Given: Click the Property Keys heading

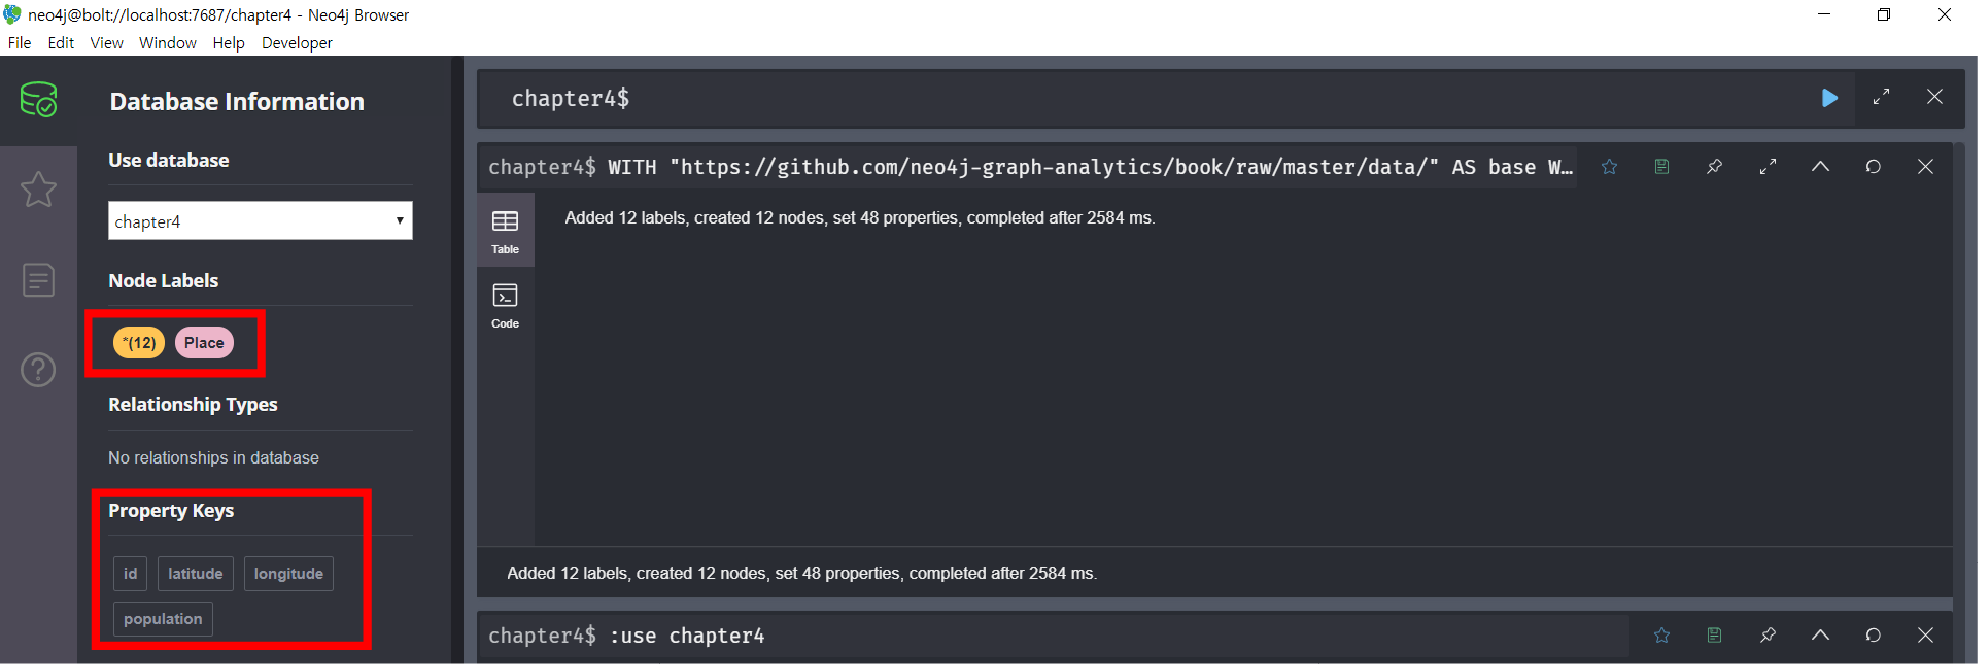Looking at the screenshot, I should [x=171, y=511].
